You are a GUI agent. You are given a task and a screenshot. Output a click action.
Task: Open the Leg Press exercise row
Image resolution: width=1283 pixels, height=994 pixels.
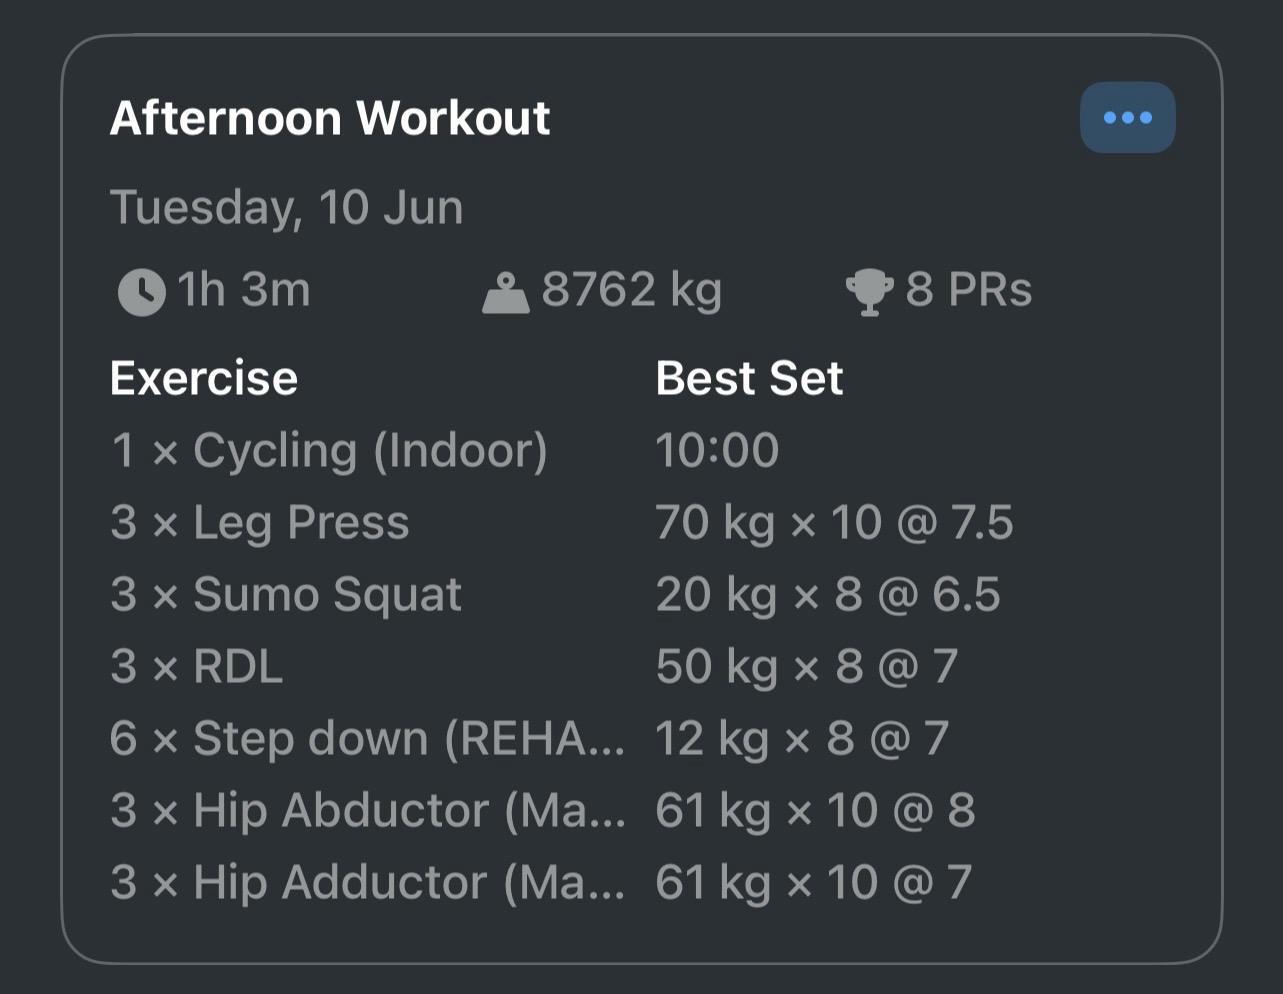coord(260,522)
